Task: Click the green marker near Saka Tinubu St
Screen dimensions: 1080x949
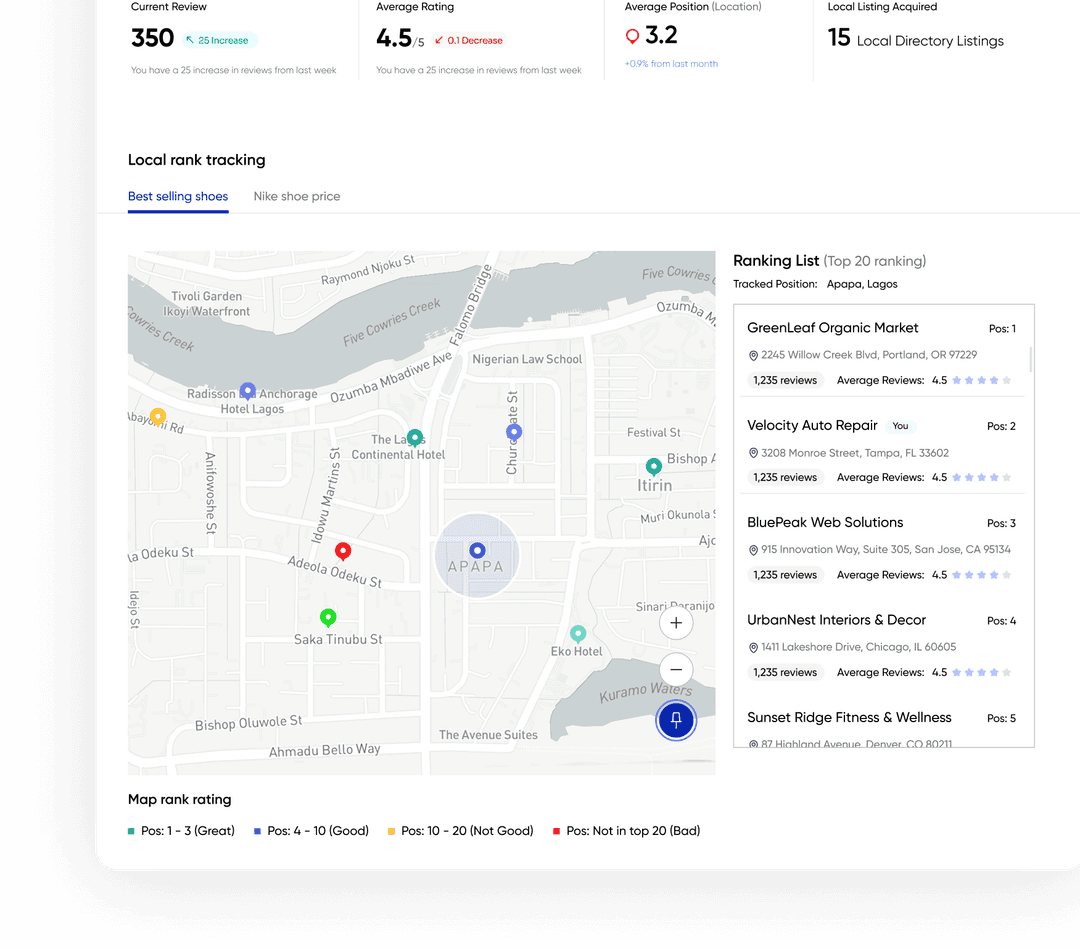Action: (x=327, y=617)
